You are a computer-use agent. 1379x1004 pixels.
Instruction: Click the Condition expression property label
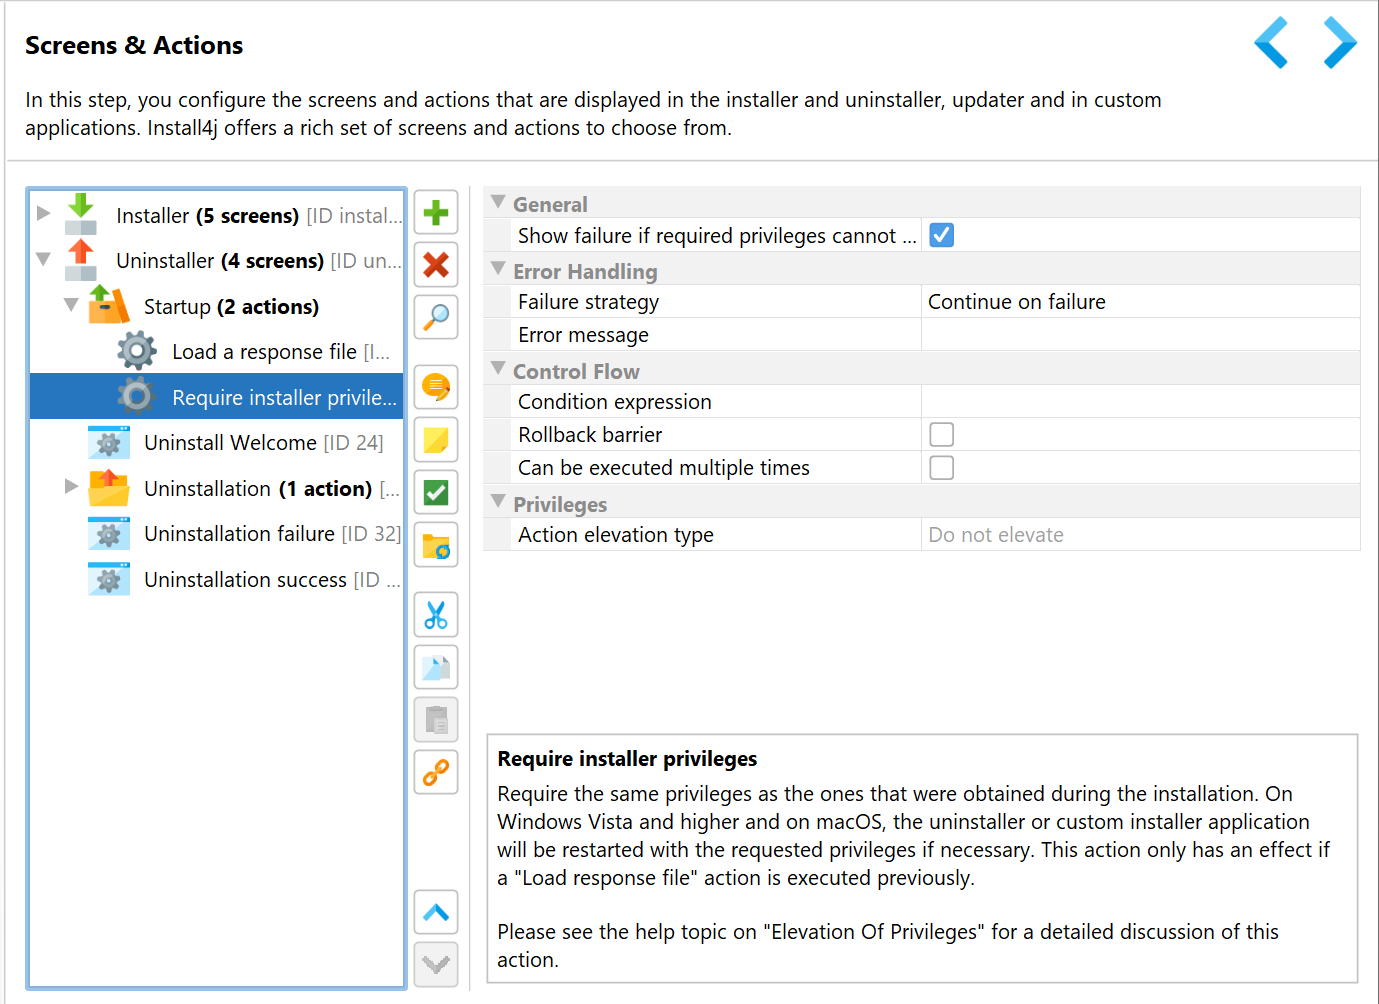[x=615, y=402]
